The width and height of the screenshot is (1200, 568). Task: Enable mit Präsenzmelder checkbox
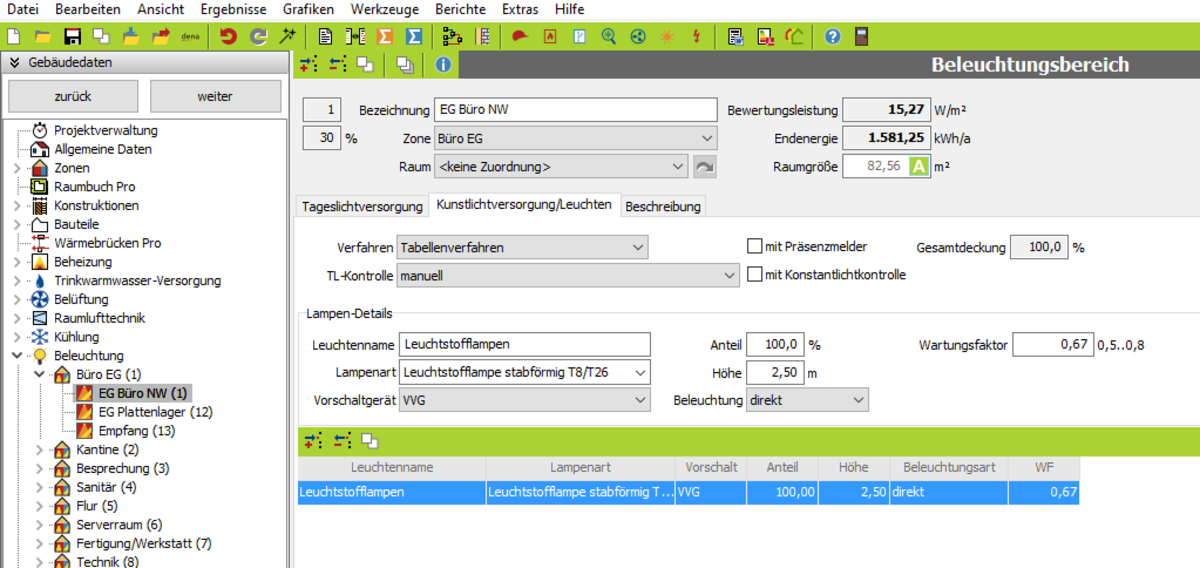pos(755,246)
